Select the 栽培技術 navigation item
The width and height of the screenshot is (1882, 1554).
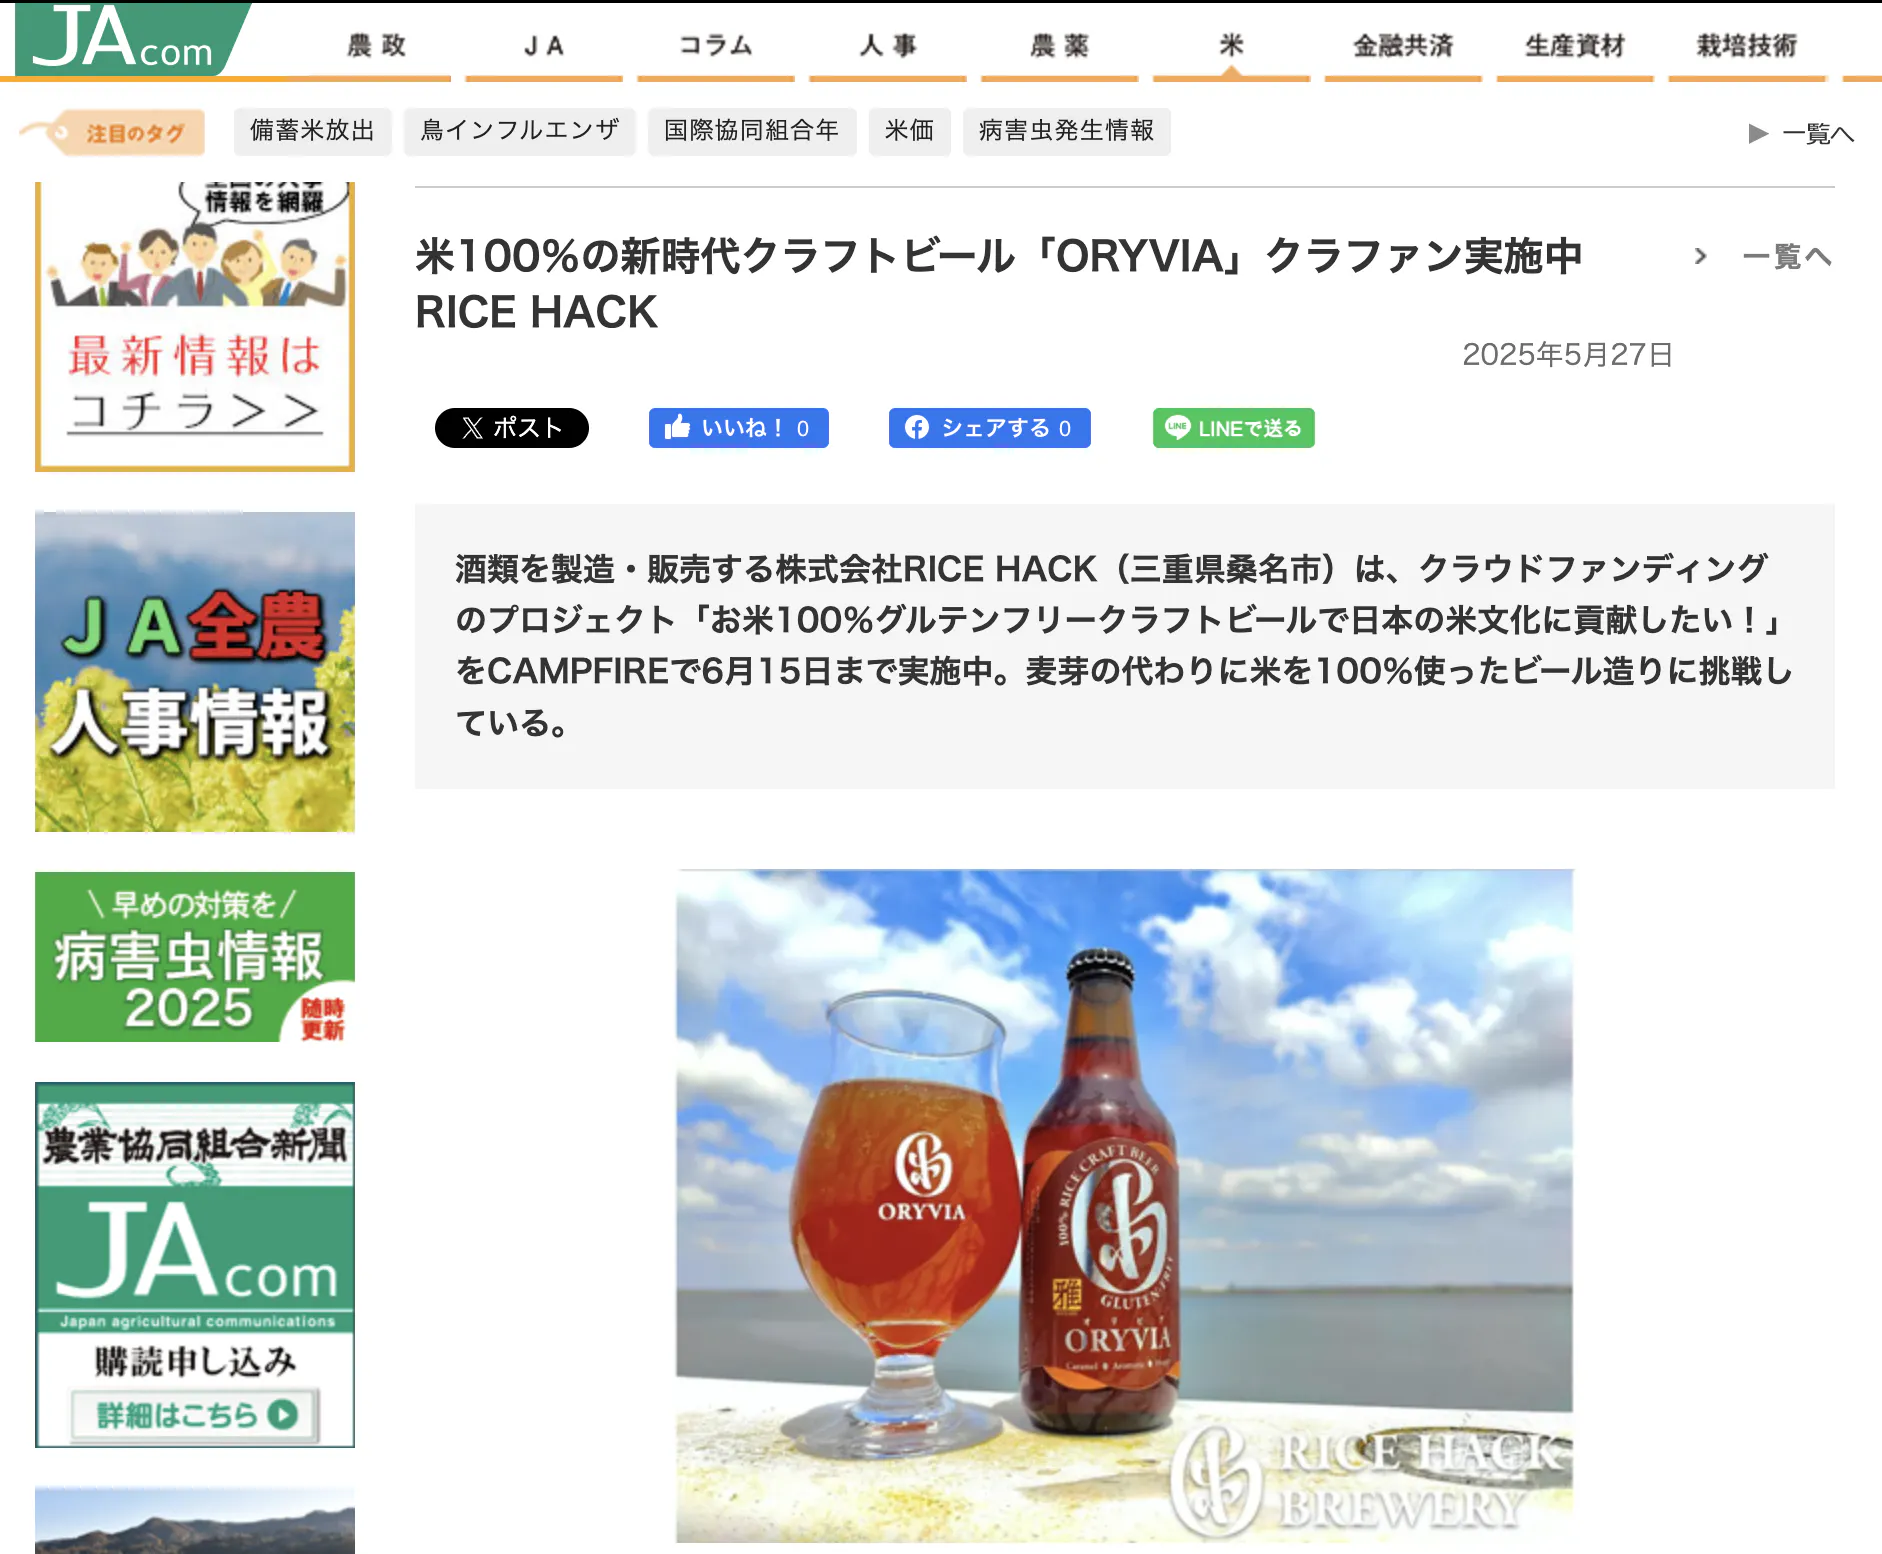[x=1746, y=46]
